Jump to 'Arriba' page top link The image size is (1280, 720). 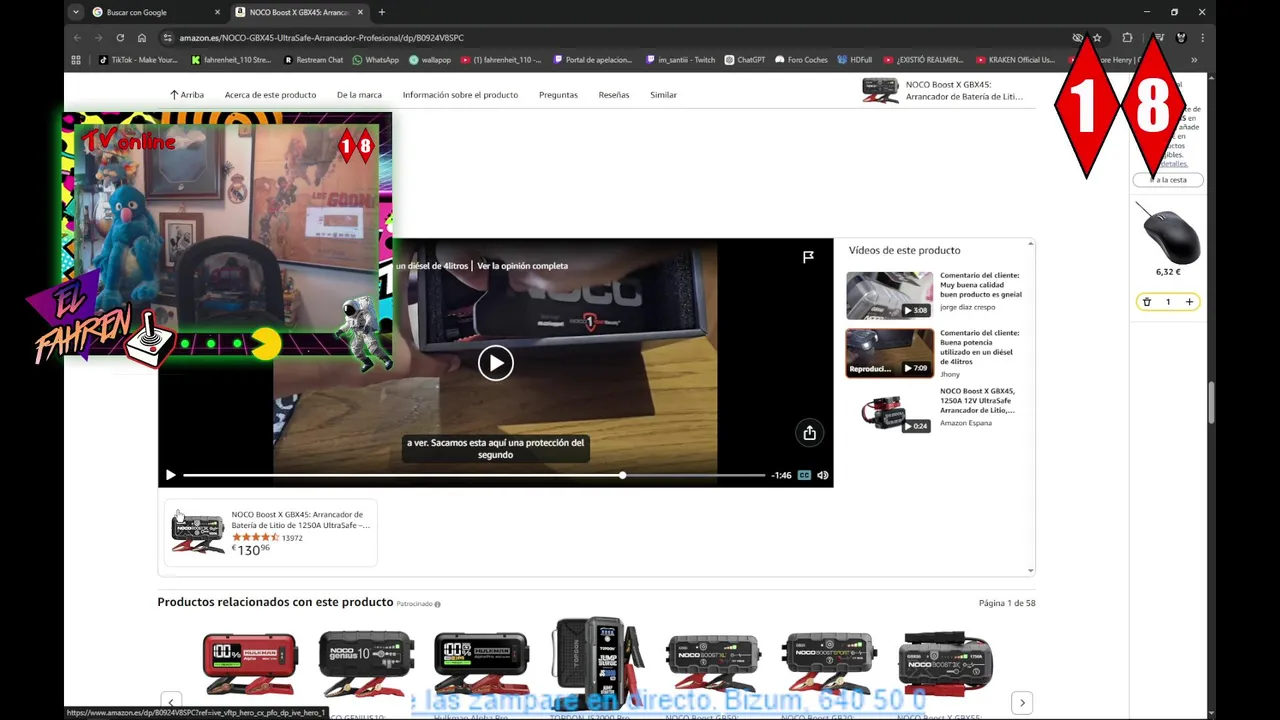coord(186,95)
